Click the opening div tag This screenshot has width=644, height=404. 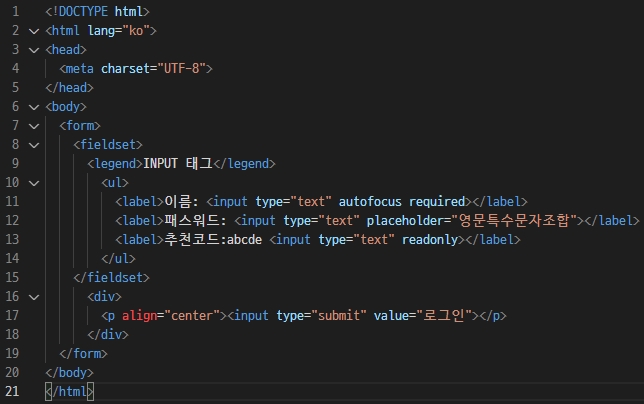(104, 296)
